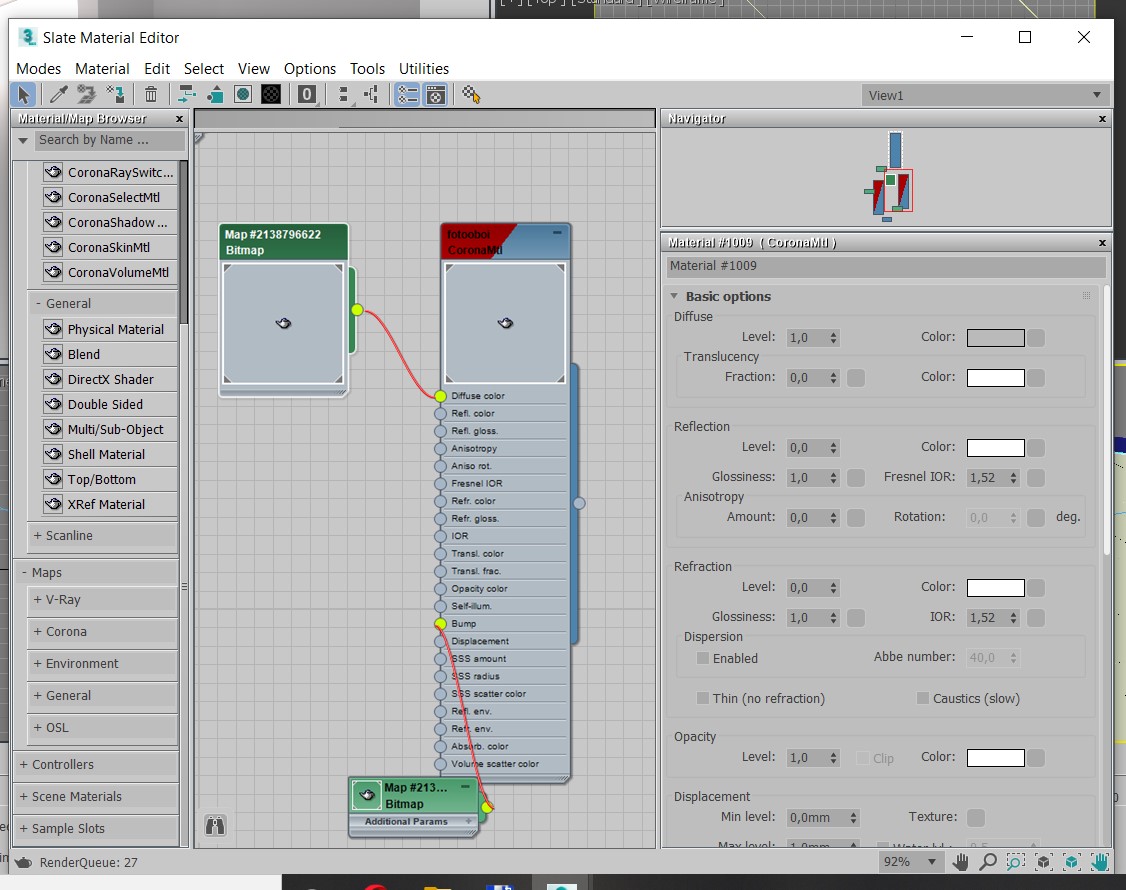Image resolution: width=1126 pixels, height=890 pixels.
Task: Check Thin (no refraction) option
Action: click(x=703, y=698)
